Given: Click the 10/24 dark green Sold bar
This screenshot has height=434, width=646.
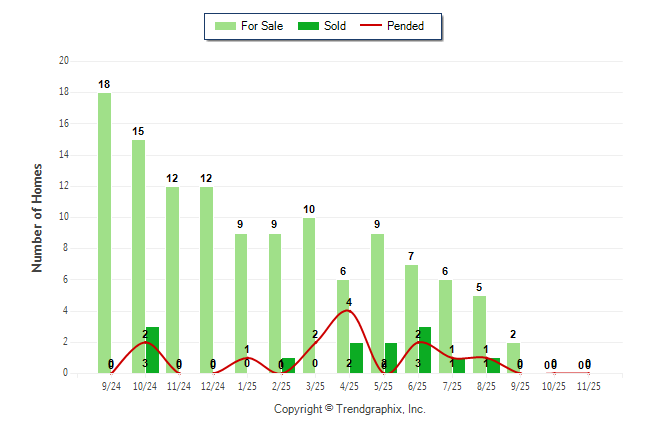Looking at the screenshot, I should pyautogui.click(x=152, y=350).
